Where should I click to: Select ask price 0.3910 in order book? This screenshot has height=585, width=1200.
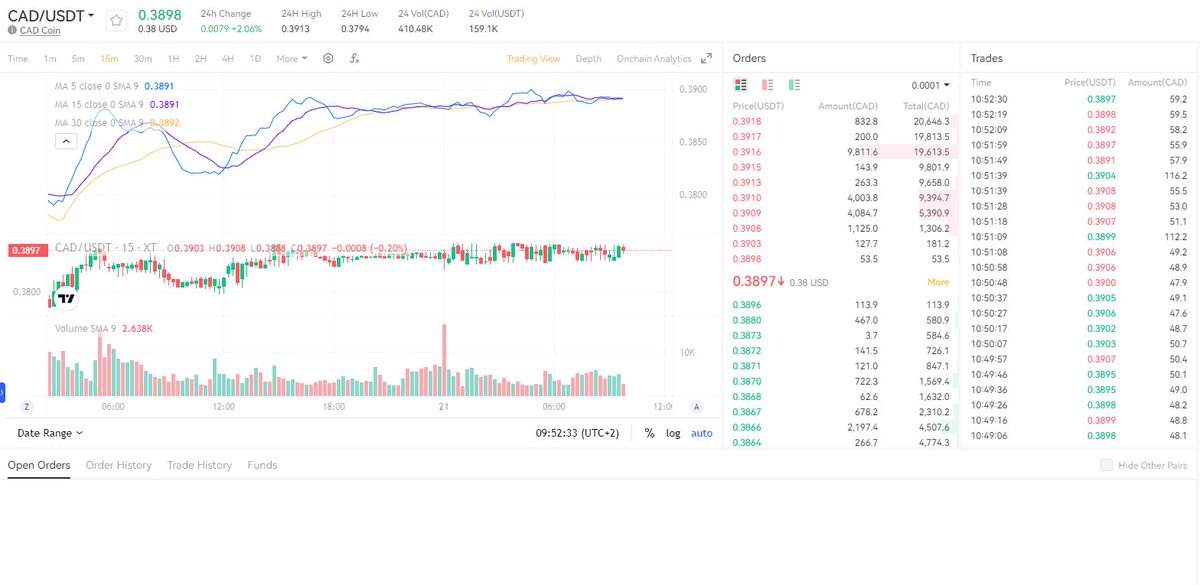(746, 198)
